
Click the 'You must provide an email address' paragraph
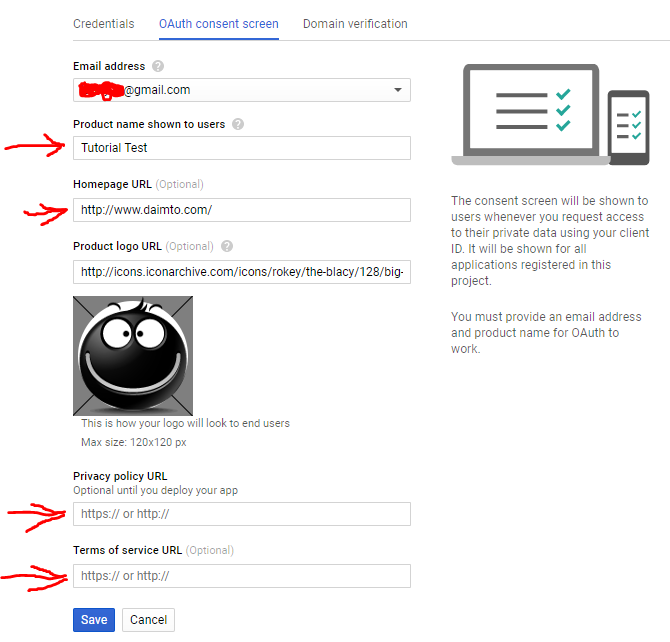click(x=547, y=333)
